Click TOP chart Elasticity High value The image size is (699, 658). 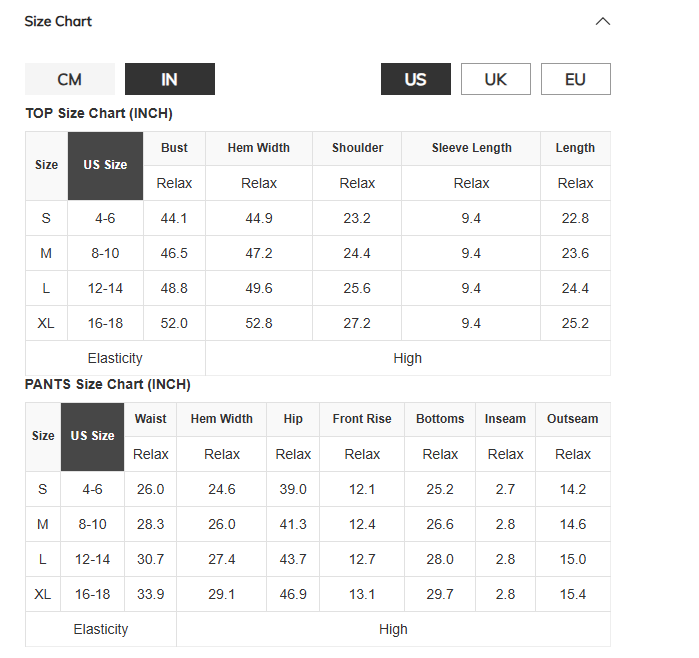pyautogui.click(x=408, y=358)
